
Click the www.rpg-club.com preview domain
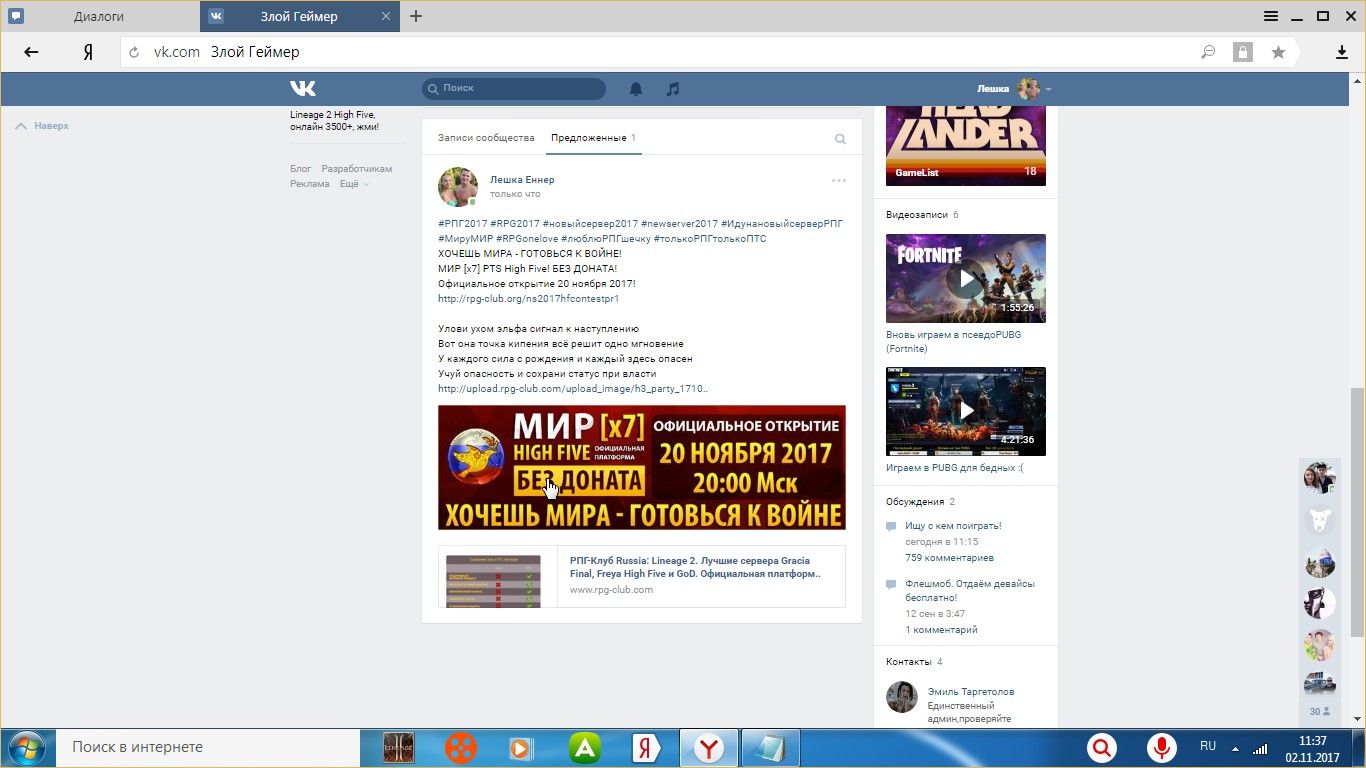(611, 590)
